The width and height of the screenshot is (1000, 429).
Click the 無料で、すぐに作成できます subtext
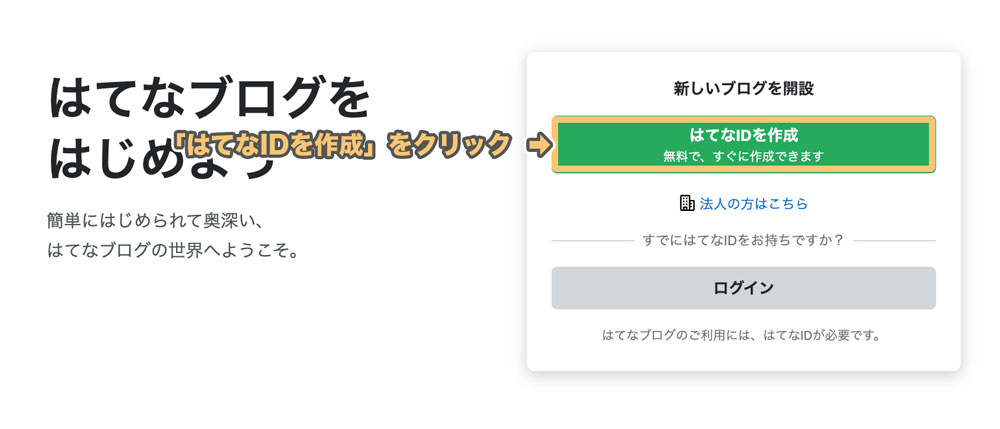tap(743, 156)
